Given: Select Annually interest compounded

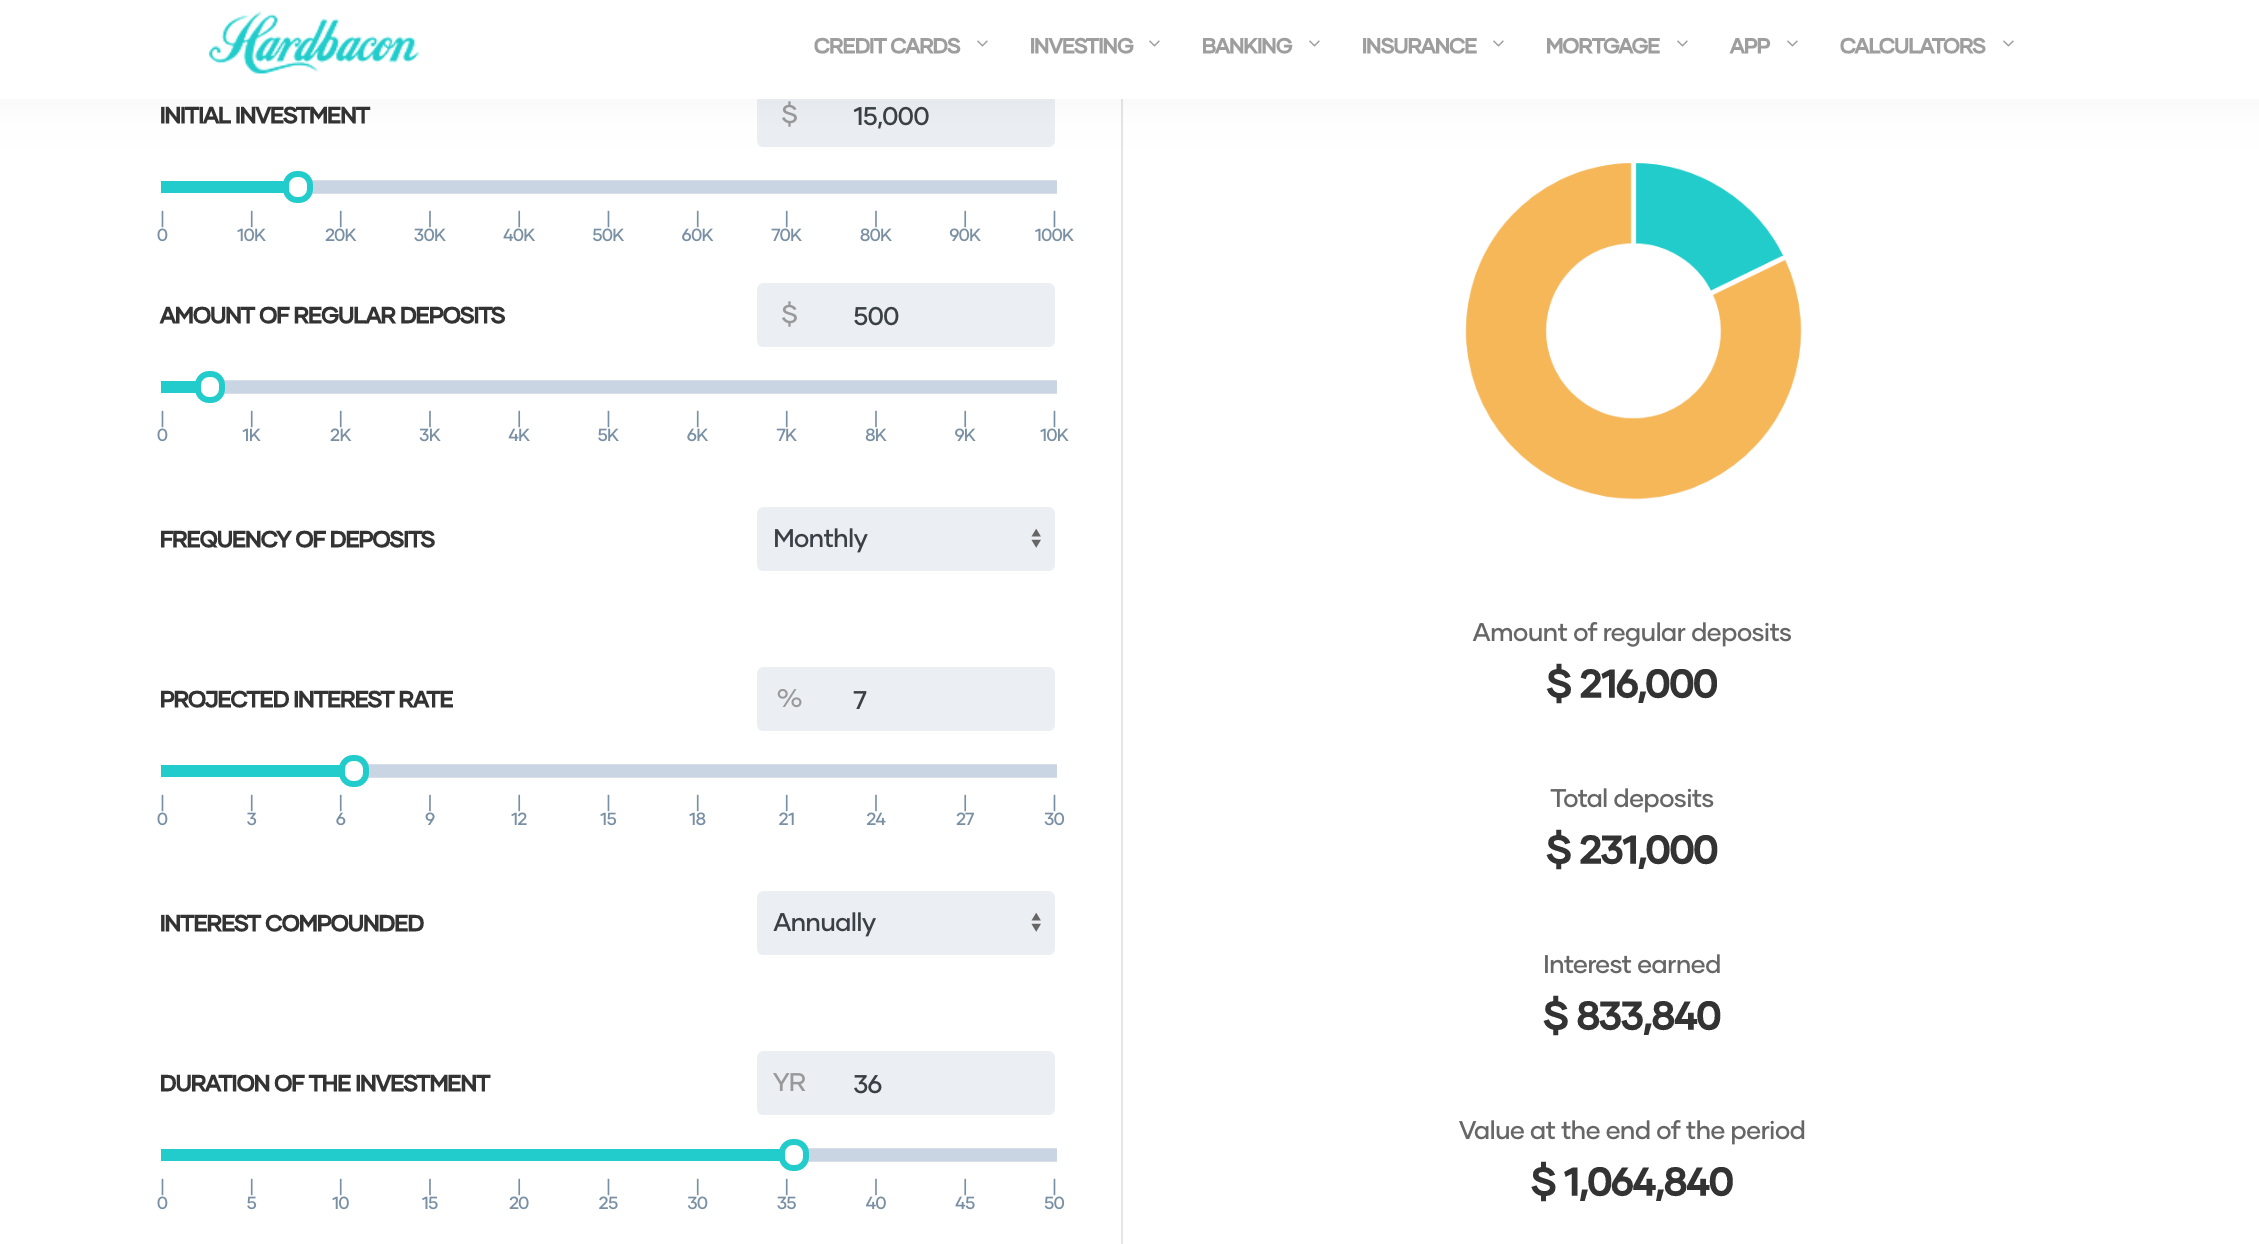Looking at the screenshot, I should click(904, 922).
